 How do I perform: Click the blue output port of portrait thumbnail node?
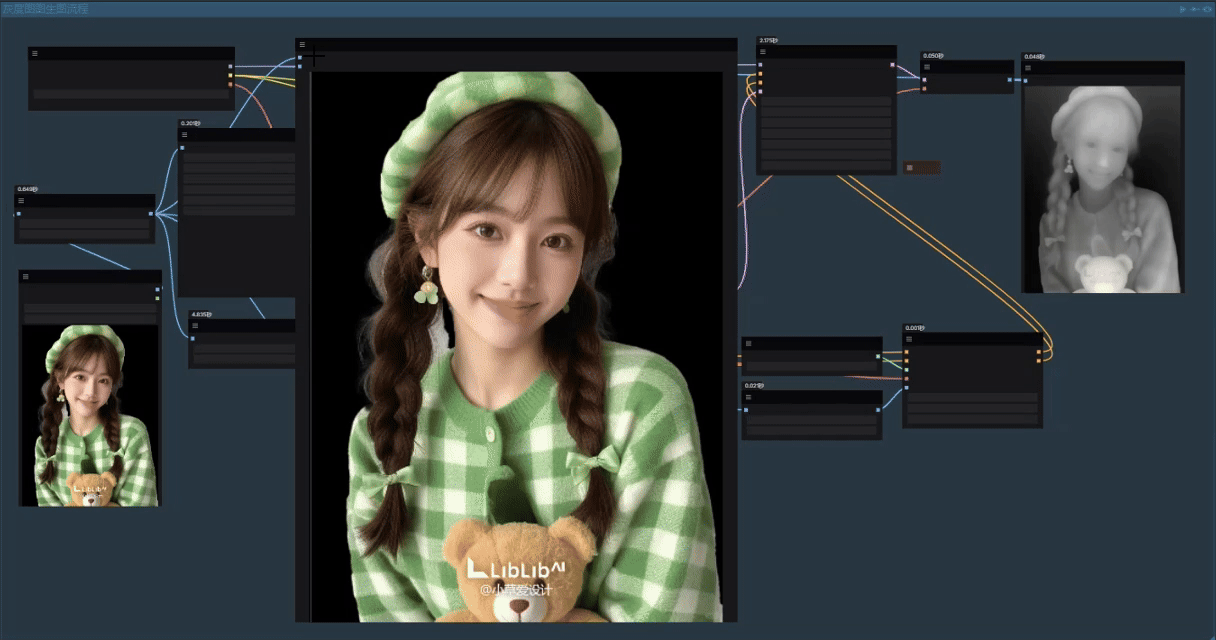coord(158,289)
